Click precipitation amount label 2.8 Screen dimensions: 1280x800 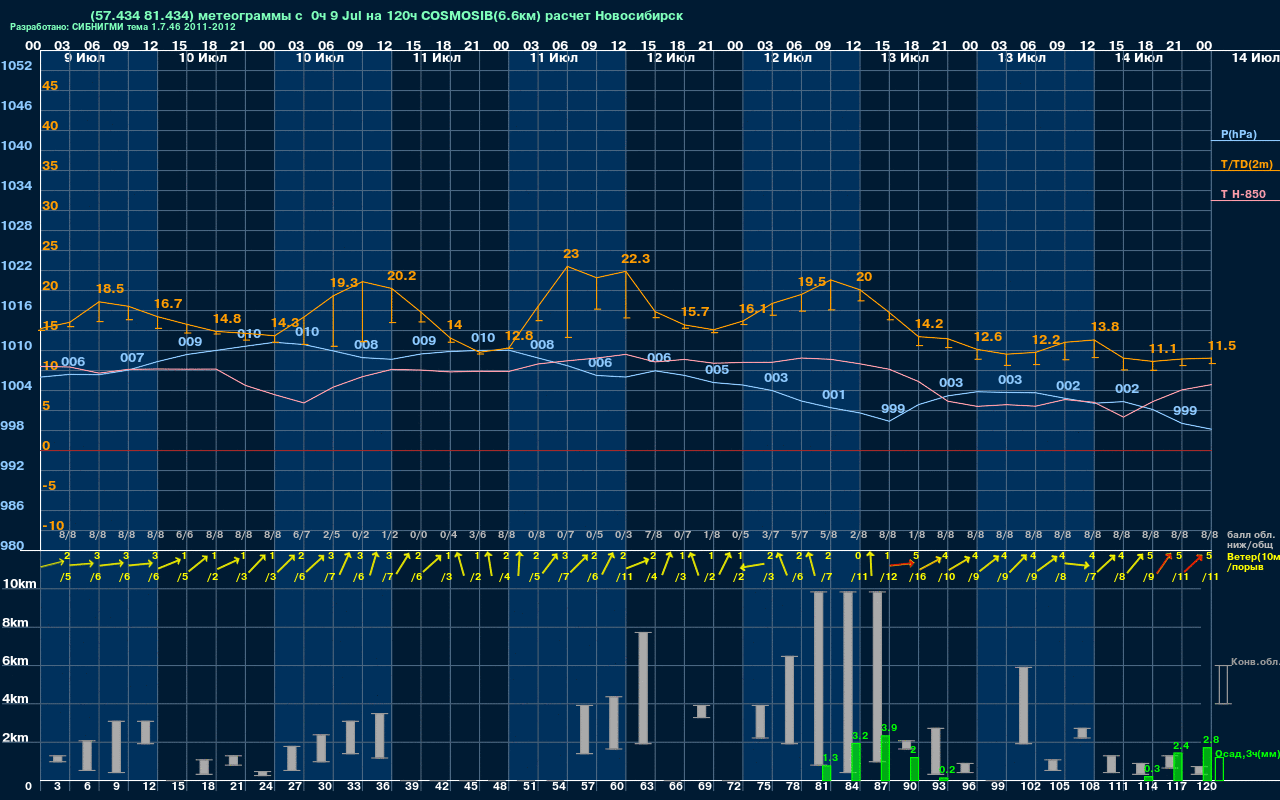tap(1210, 739)
